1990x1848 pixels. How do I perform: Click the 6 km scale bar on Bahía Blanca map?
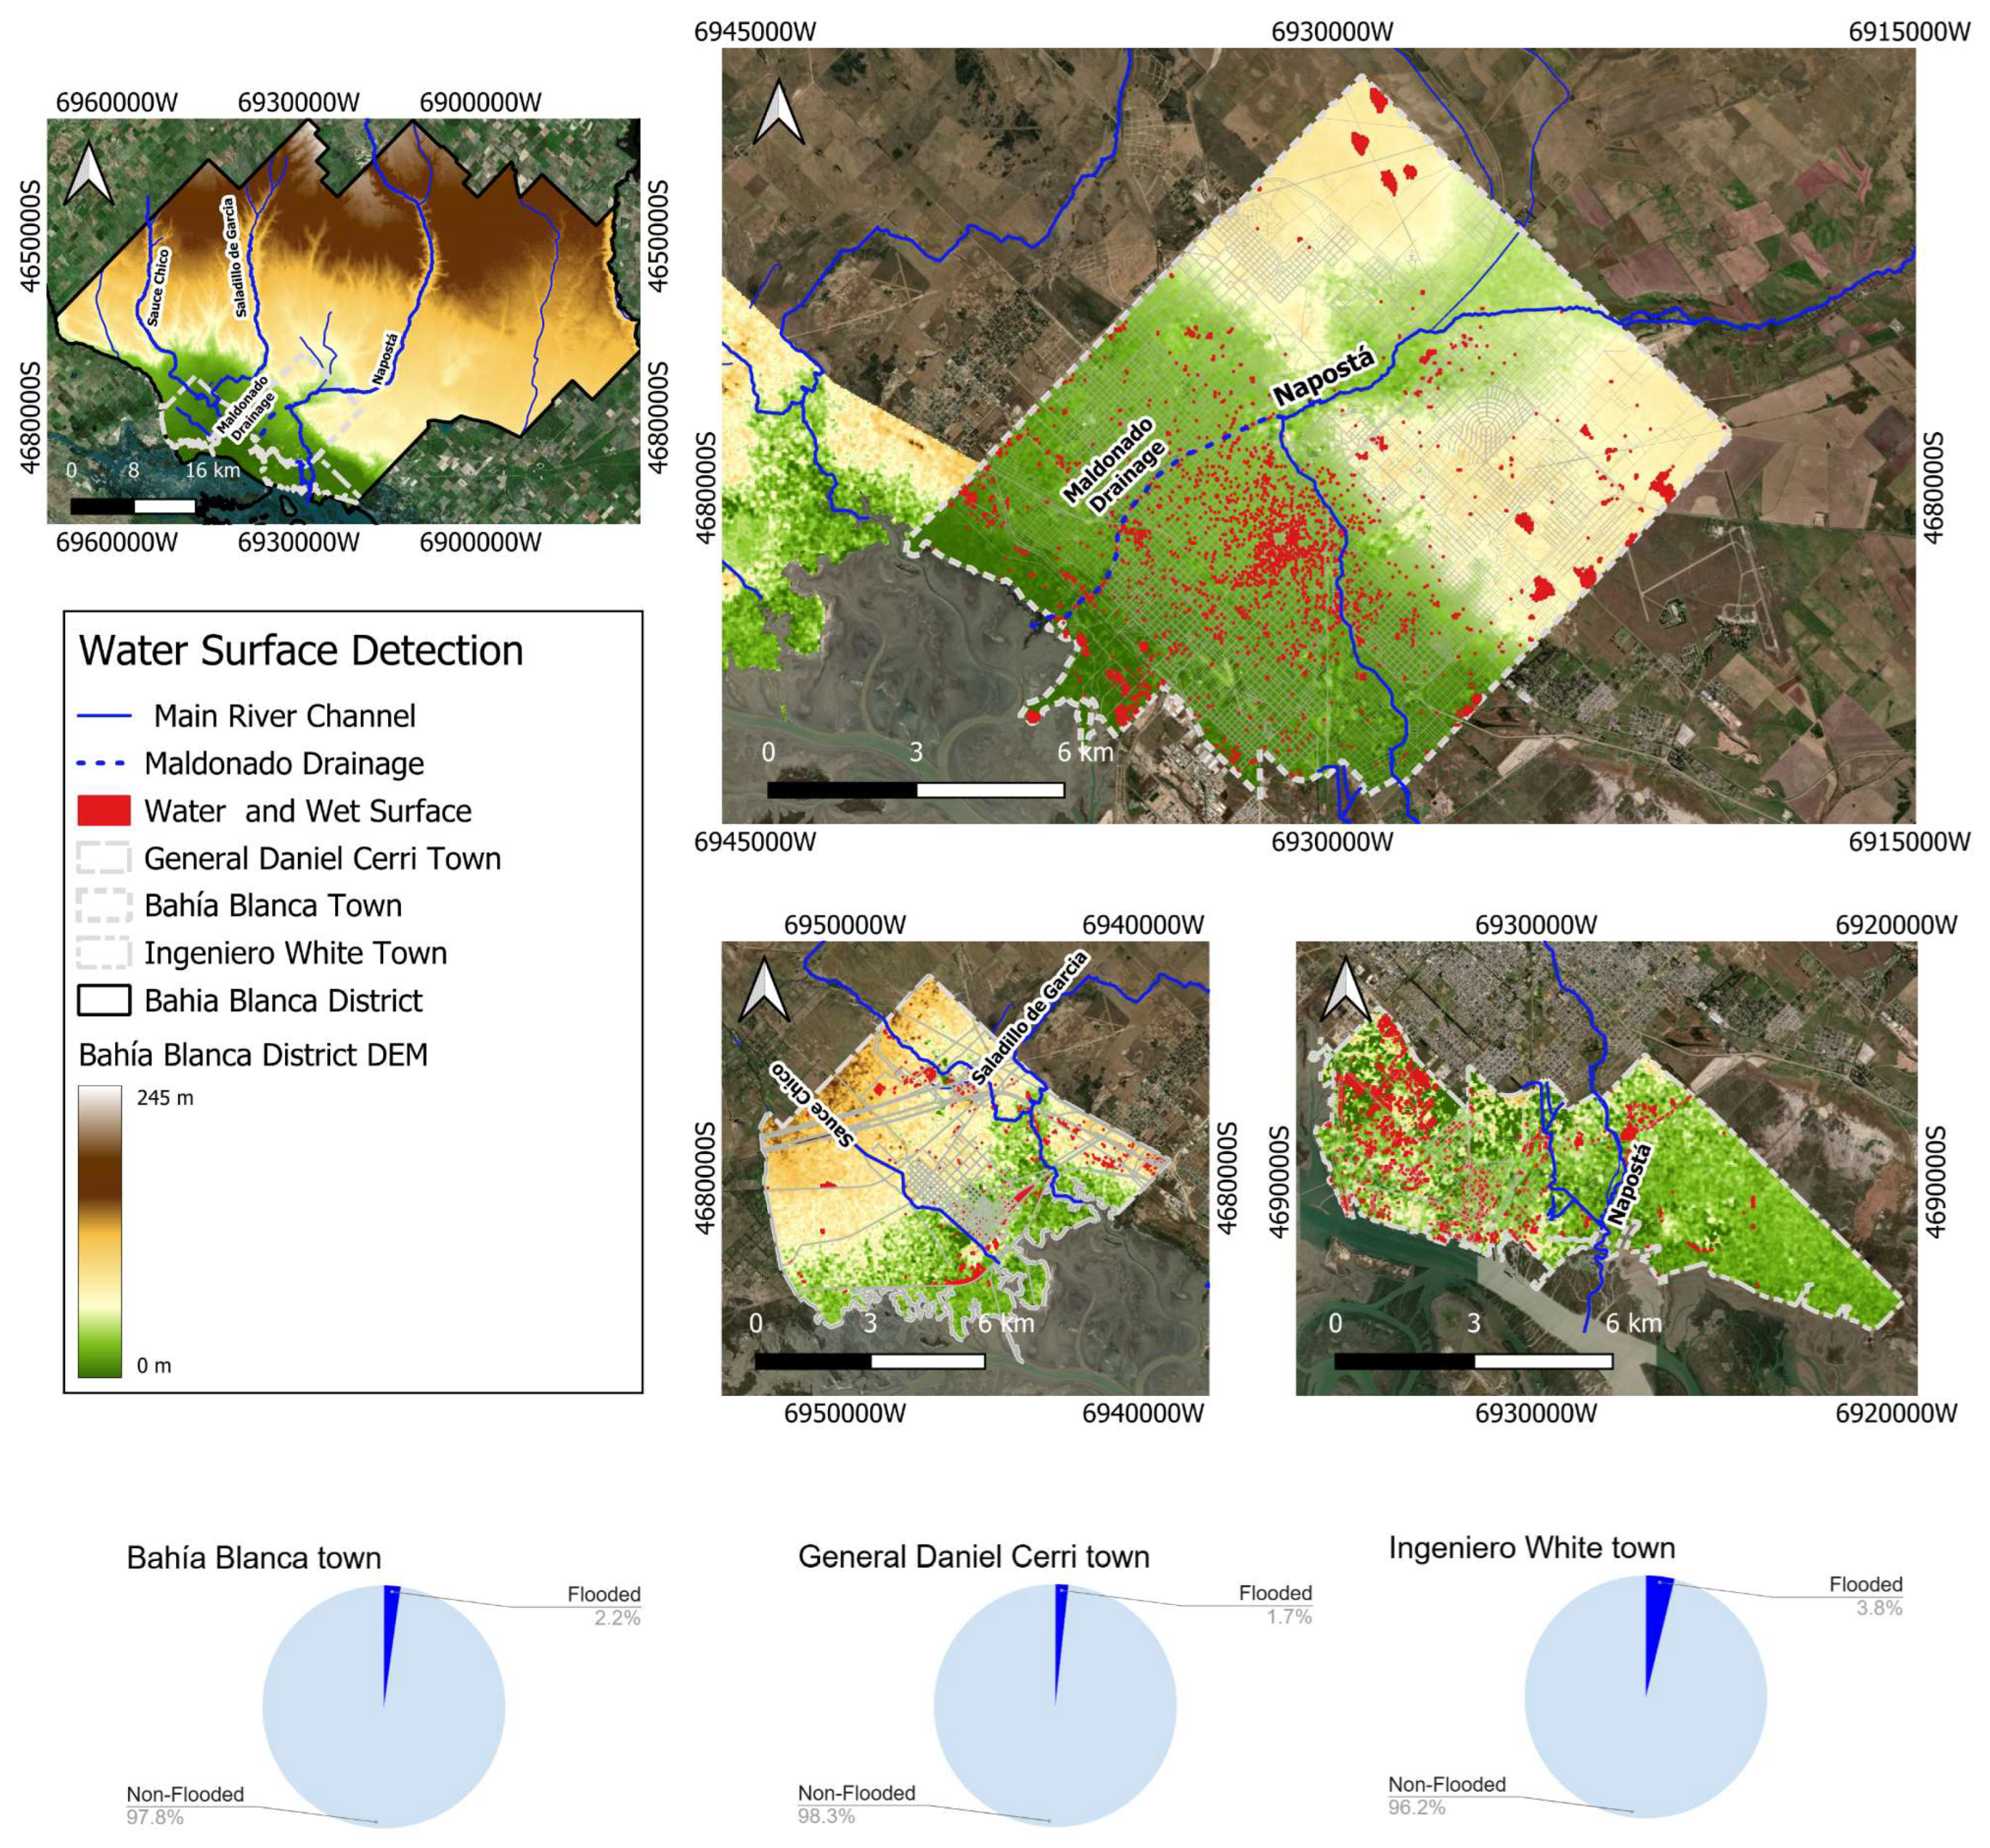click(915, 790)
